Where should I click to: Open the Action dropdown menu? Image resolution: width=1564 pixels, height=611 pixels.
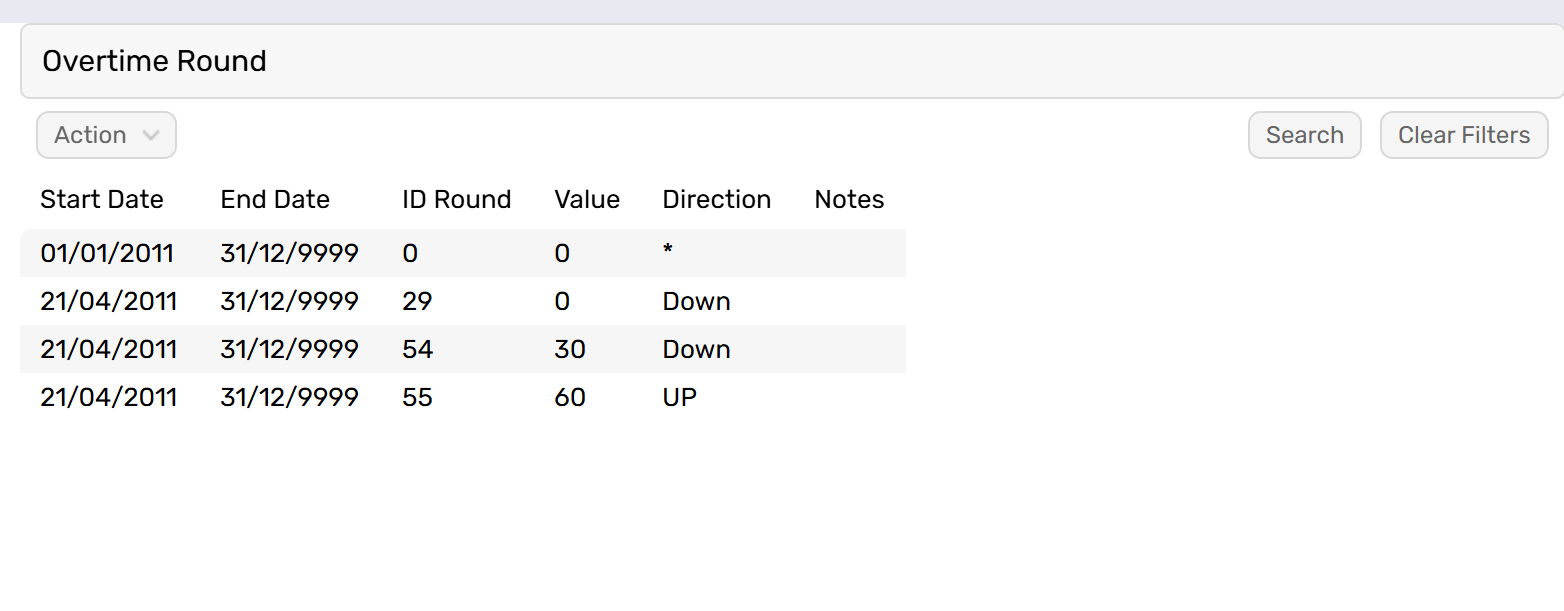point(106,135)
